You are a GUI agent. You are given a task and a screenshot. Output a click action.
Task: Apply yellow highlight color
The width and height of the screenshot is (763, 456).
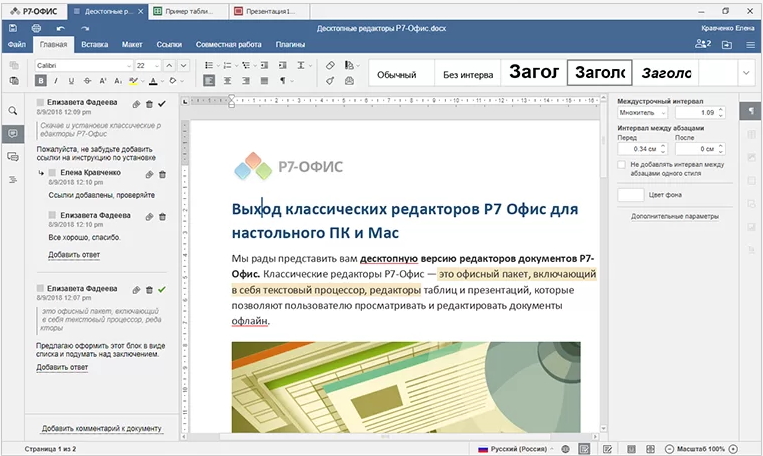point(133,81)
